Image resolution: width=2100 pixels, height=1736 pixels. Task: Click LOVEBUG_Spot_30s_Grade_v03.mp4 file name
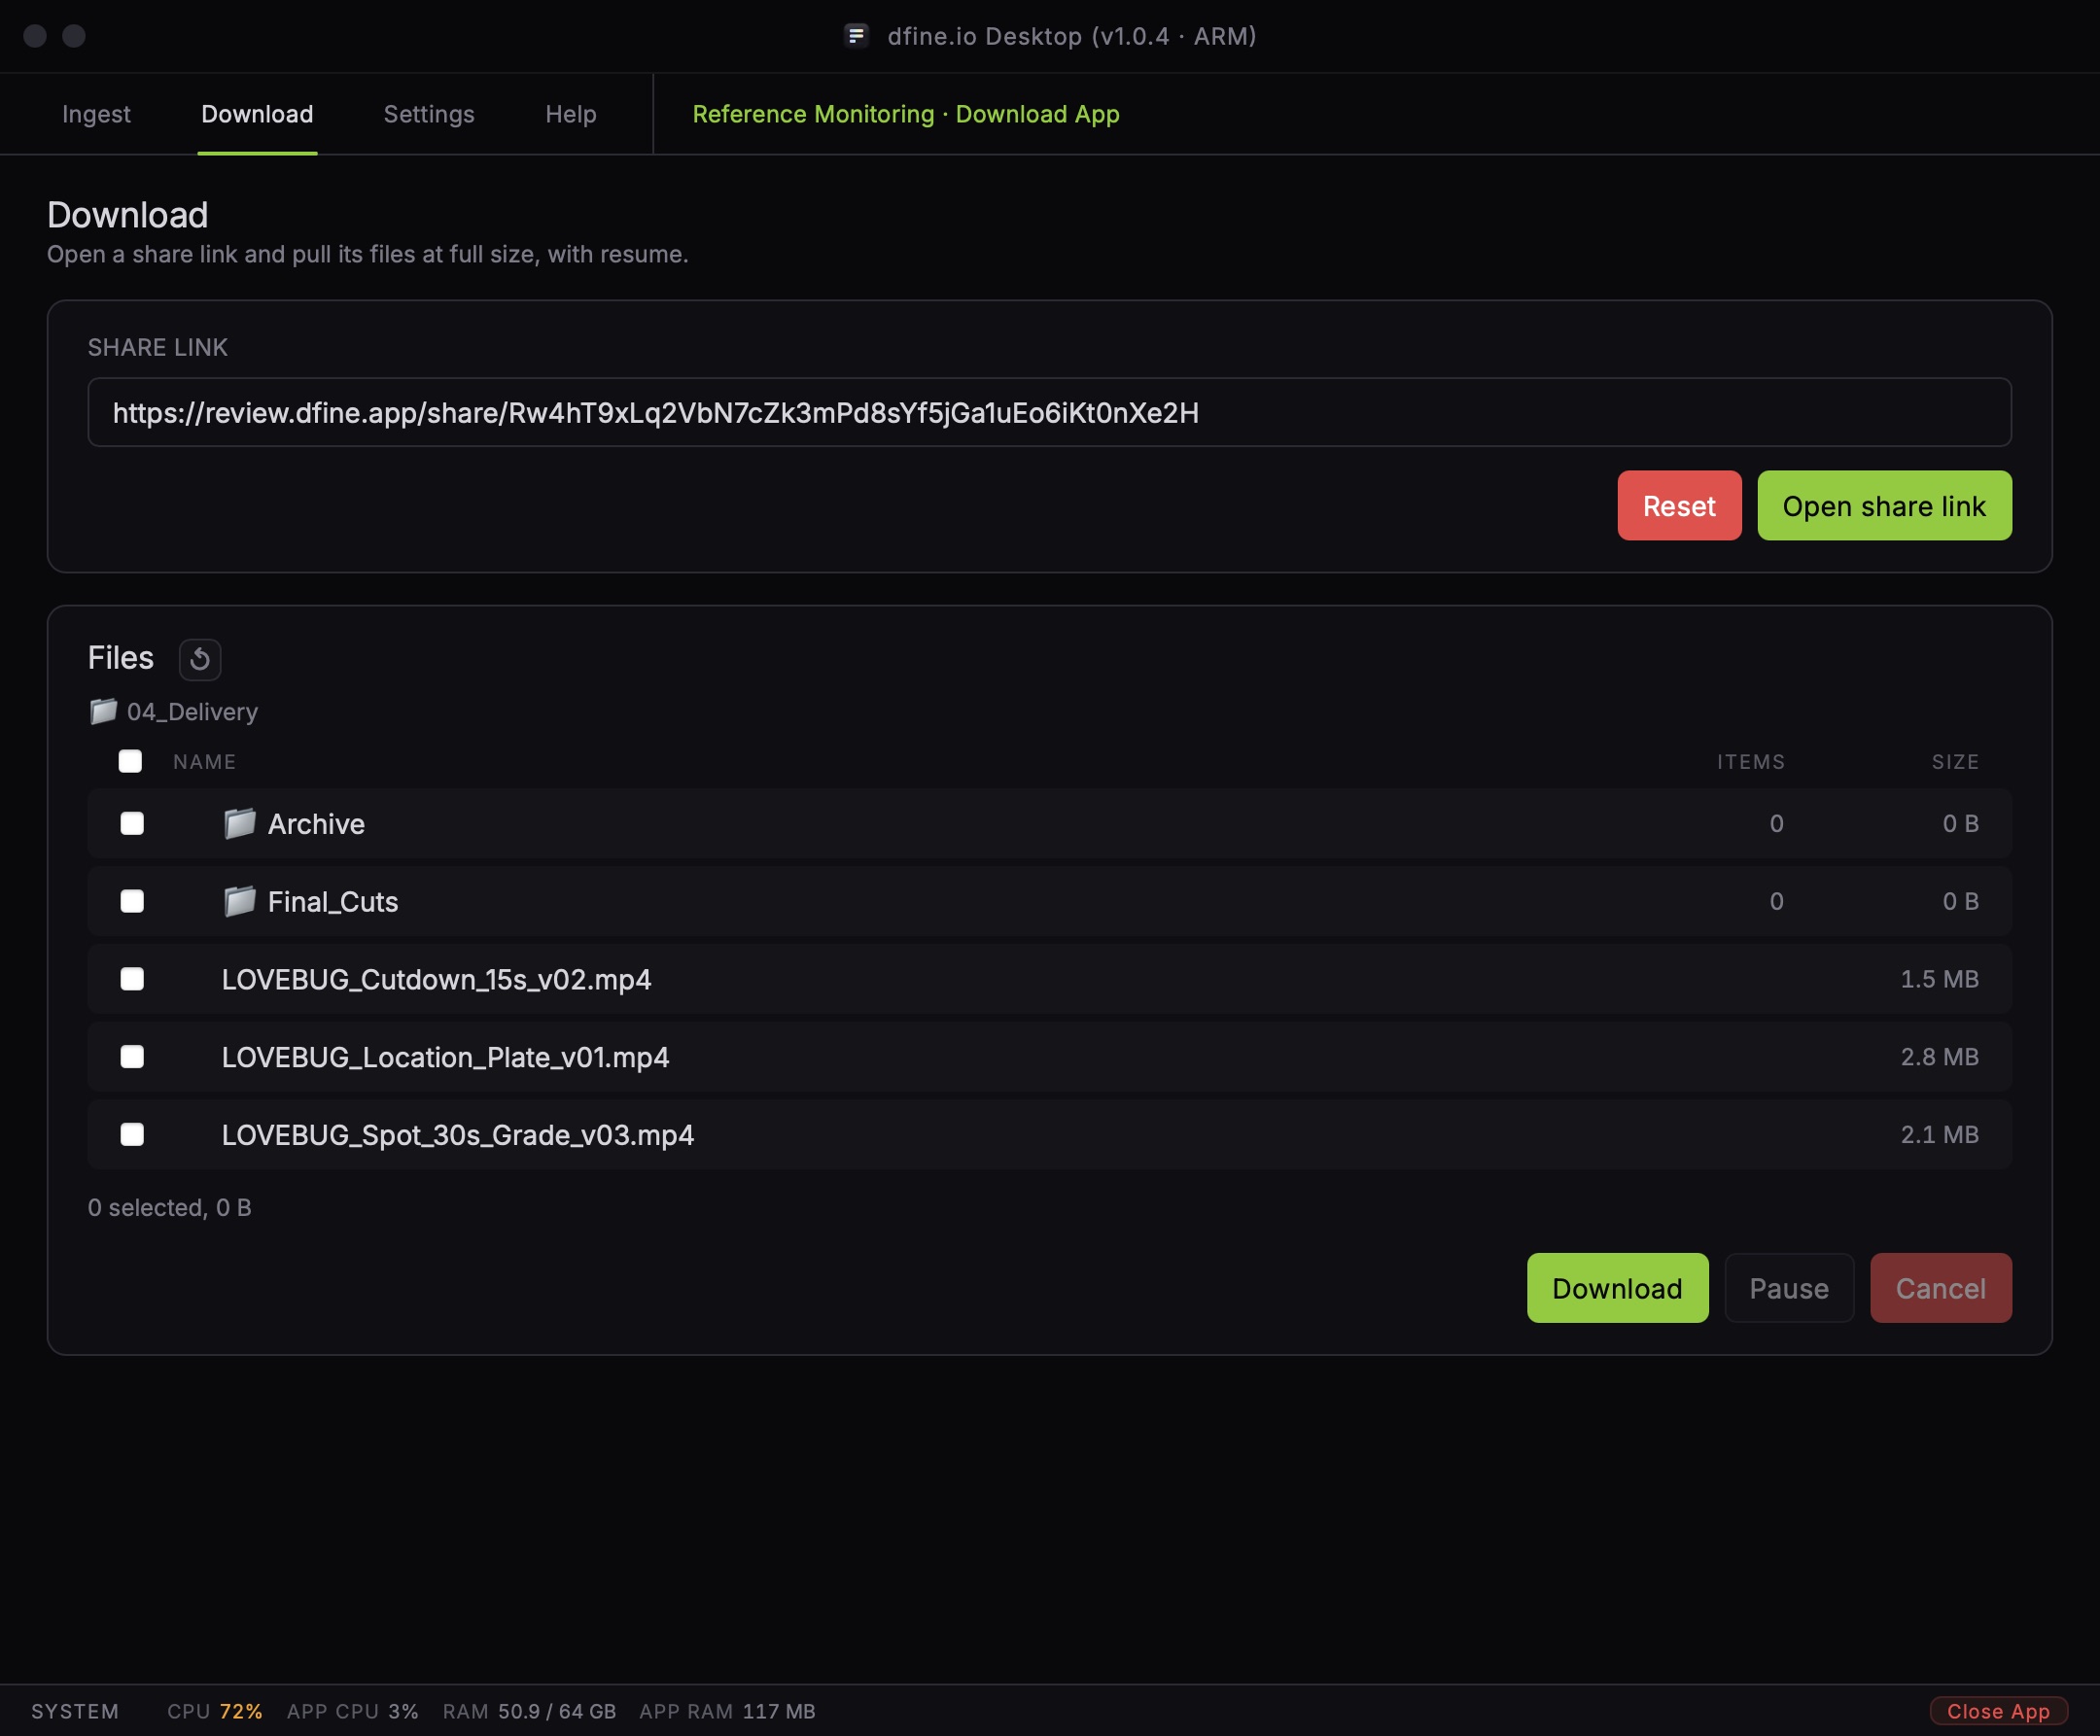pos(457,1135)
